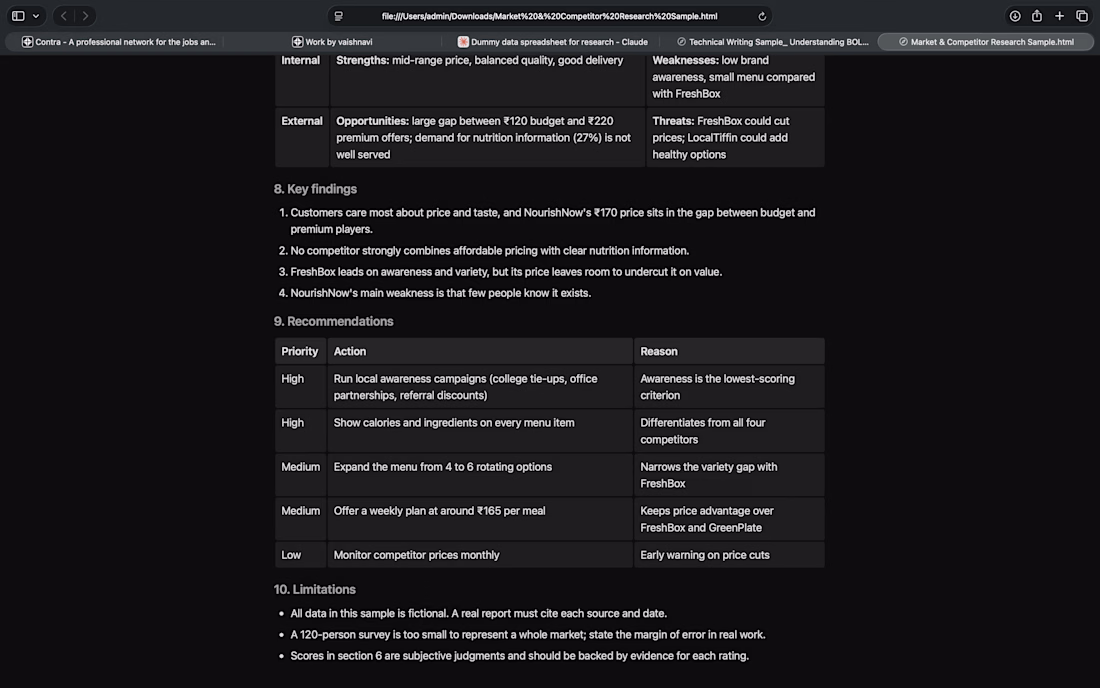Click the '10. Limitations' heading
This screenshot has height=688, width=1100.
314,590
